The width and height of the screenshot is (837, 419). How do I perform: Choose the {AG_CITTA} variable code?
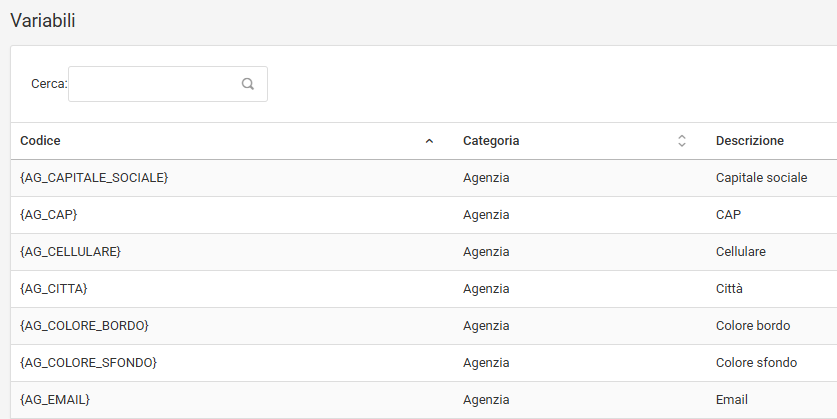pyautogui.click(x=54, y=289)
